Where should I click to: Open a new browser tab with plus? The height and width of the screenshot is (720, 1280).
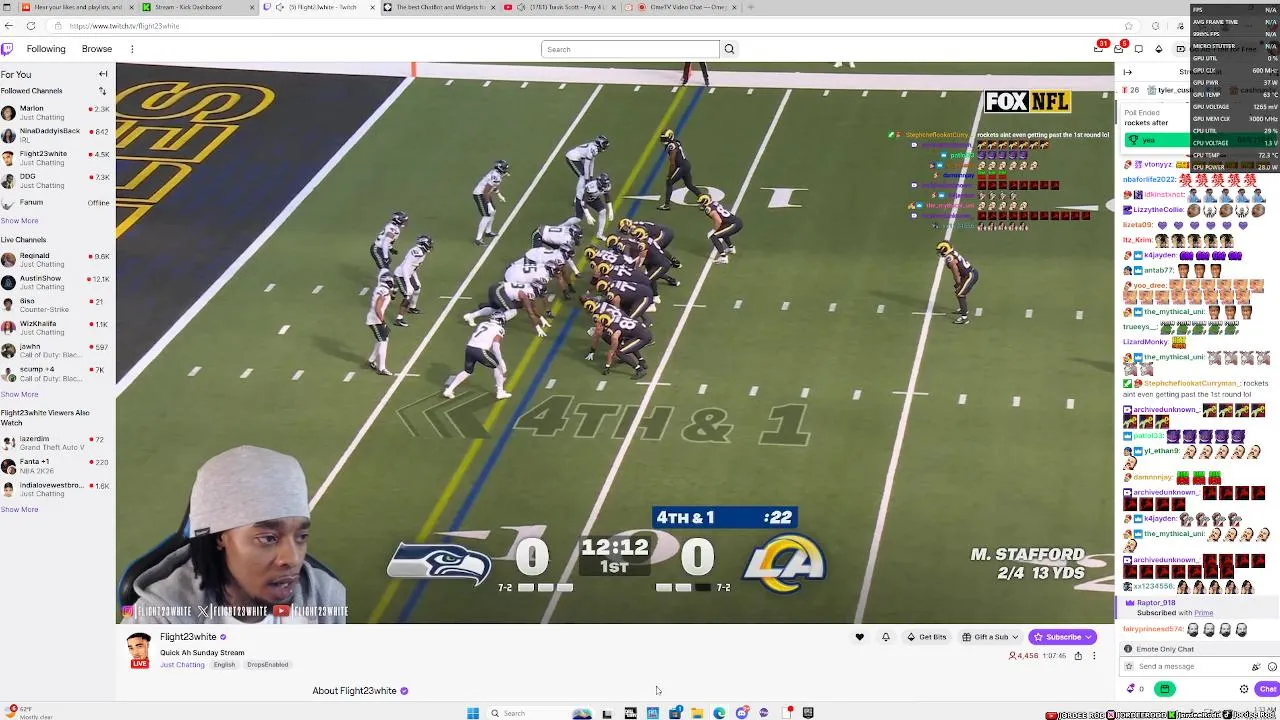(x=751, y=7)
